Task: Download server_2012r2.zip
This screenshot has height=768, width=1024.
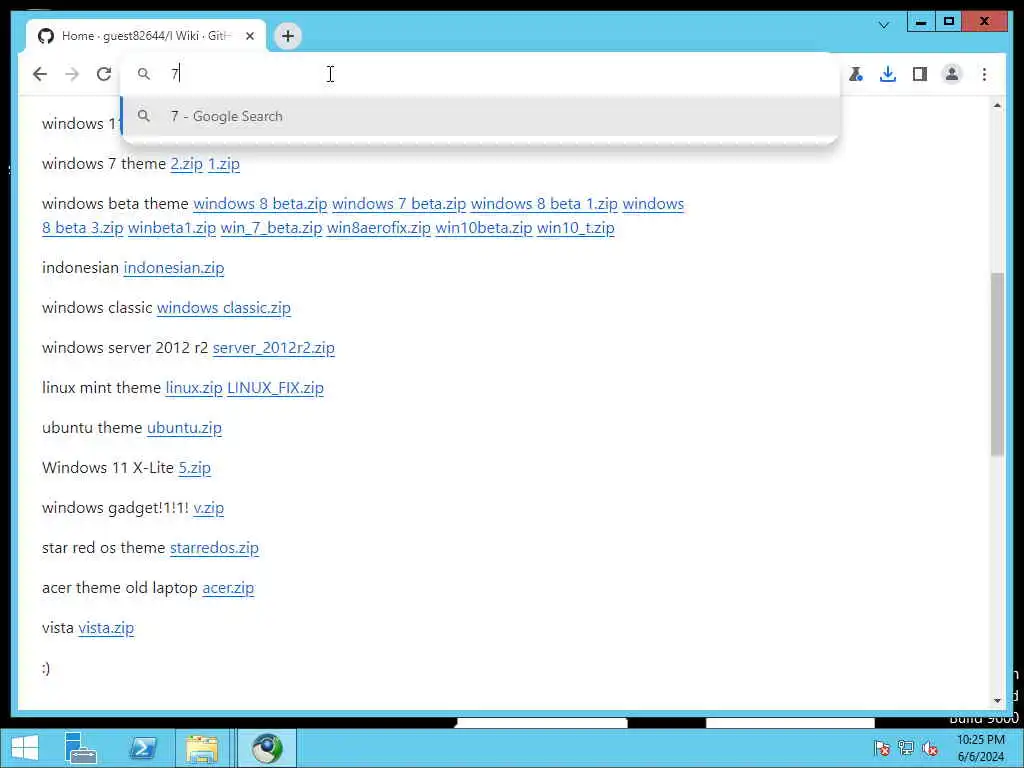Action: tap(274, 348)
